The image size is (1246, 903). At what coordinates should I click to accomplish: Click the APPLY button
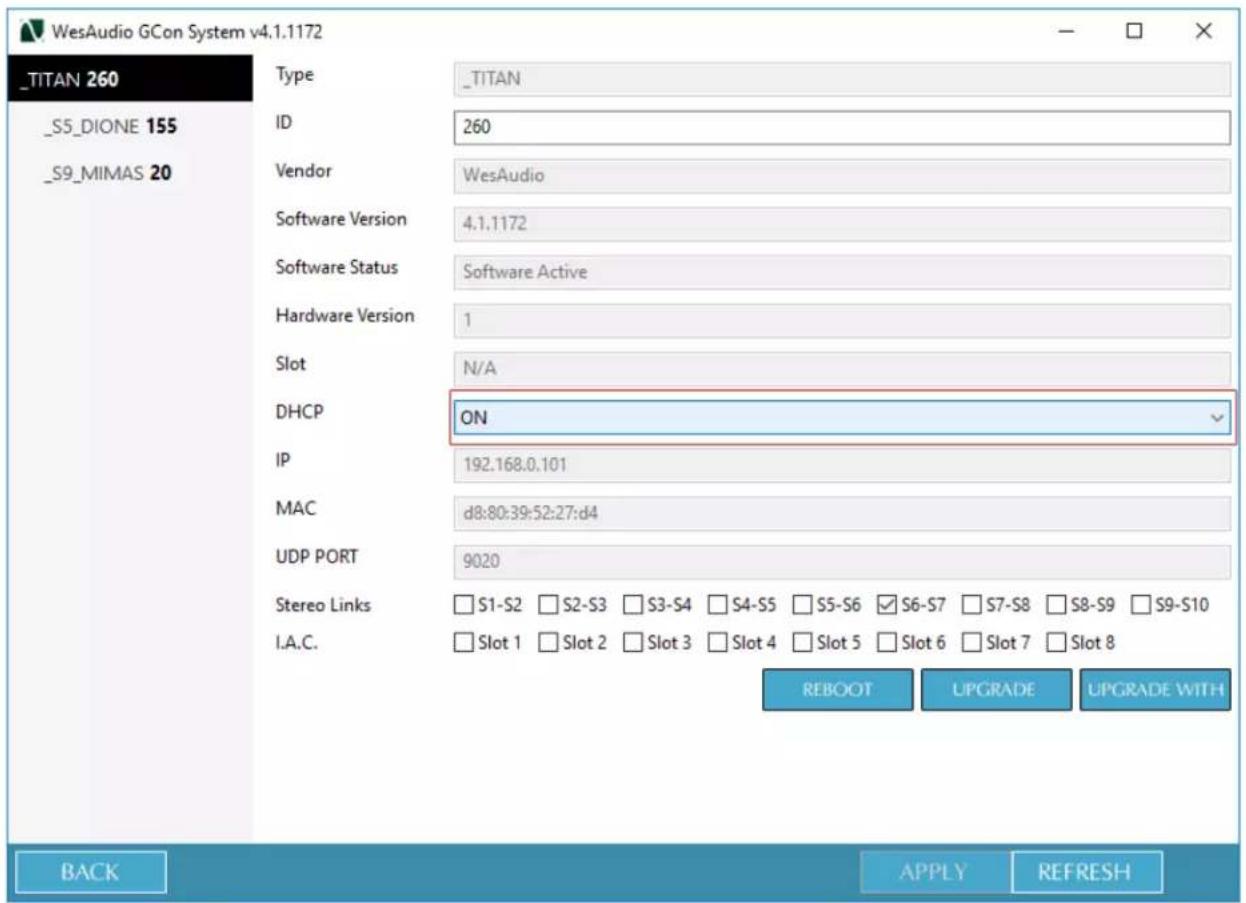pyautogui.click(x=937, y=872)
